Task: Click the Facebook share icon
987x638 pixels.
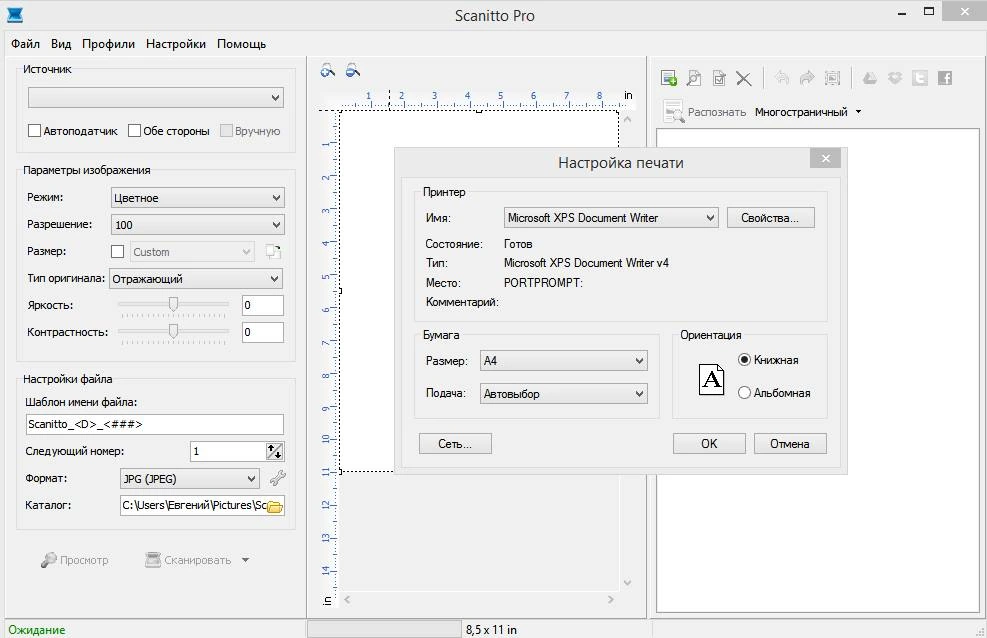Action: [x=945, y=78]
